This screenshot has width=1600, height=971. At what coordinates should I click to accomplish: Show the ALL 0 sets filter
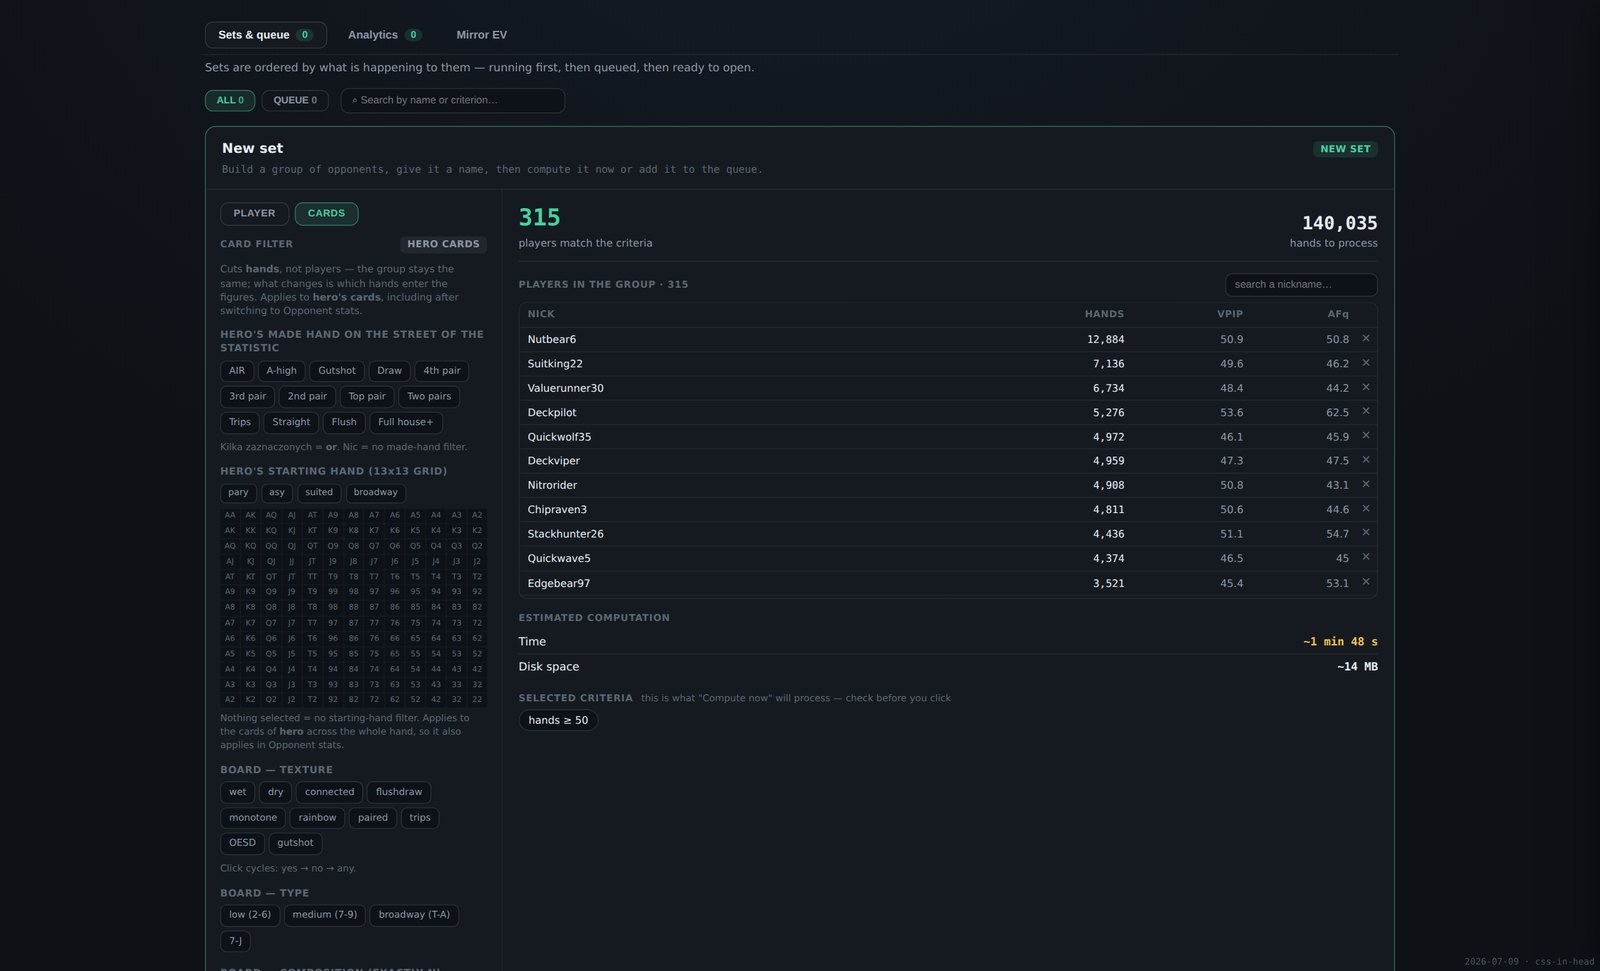click(230, 100)
